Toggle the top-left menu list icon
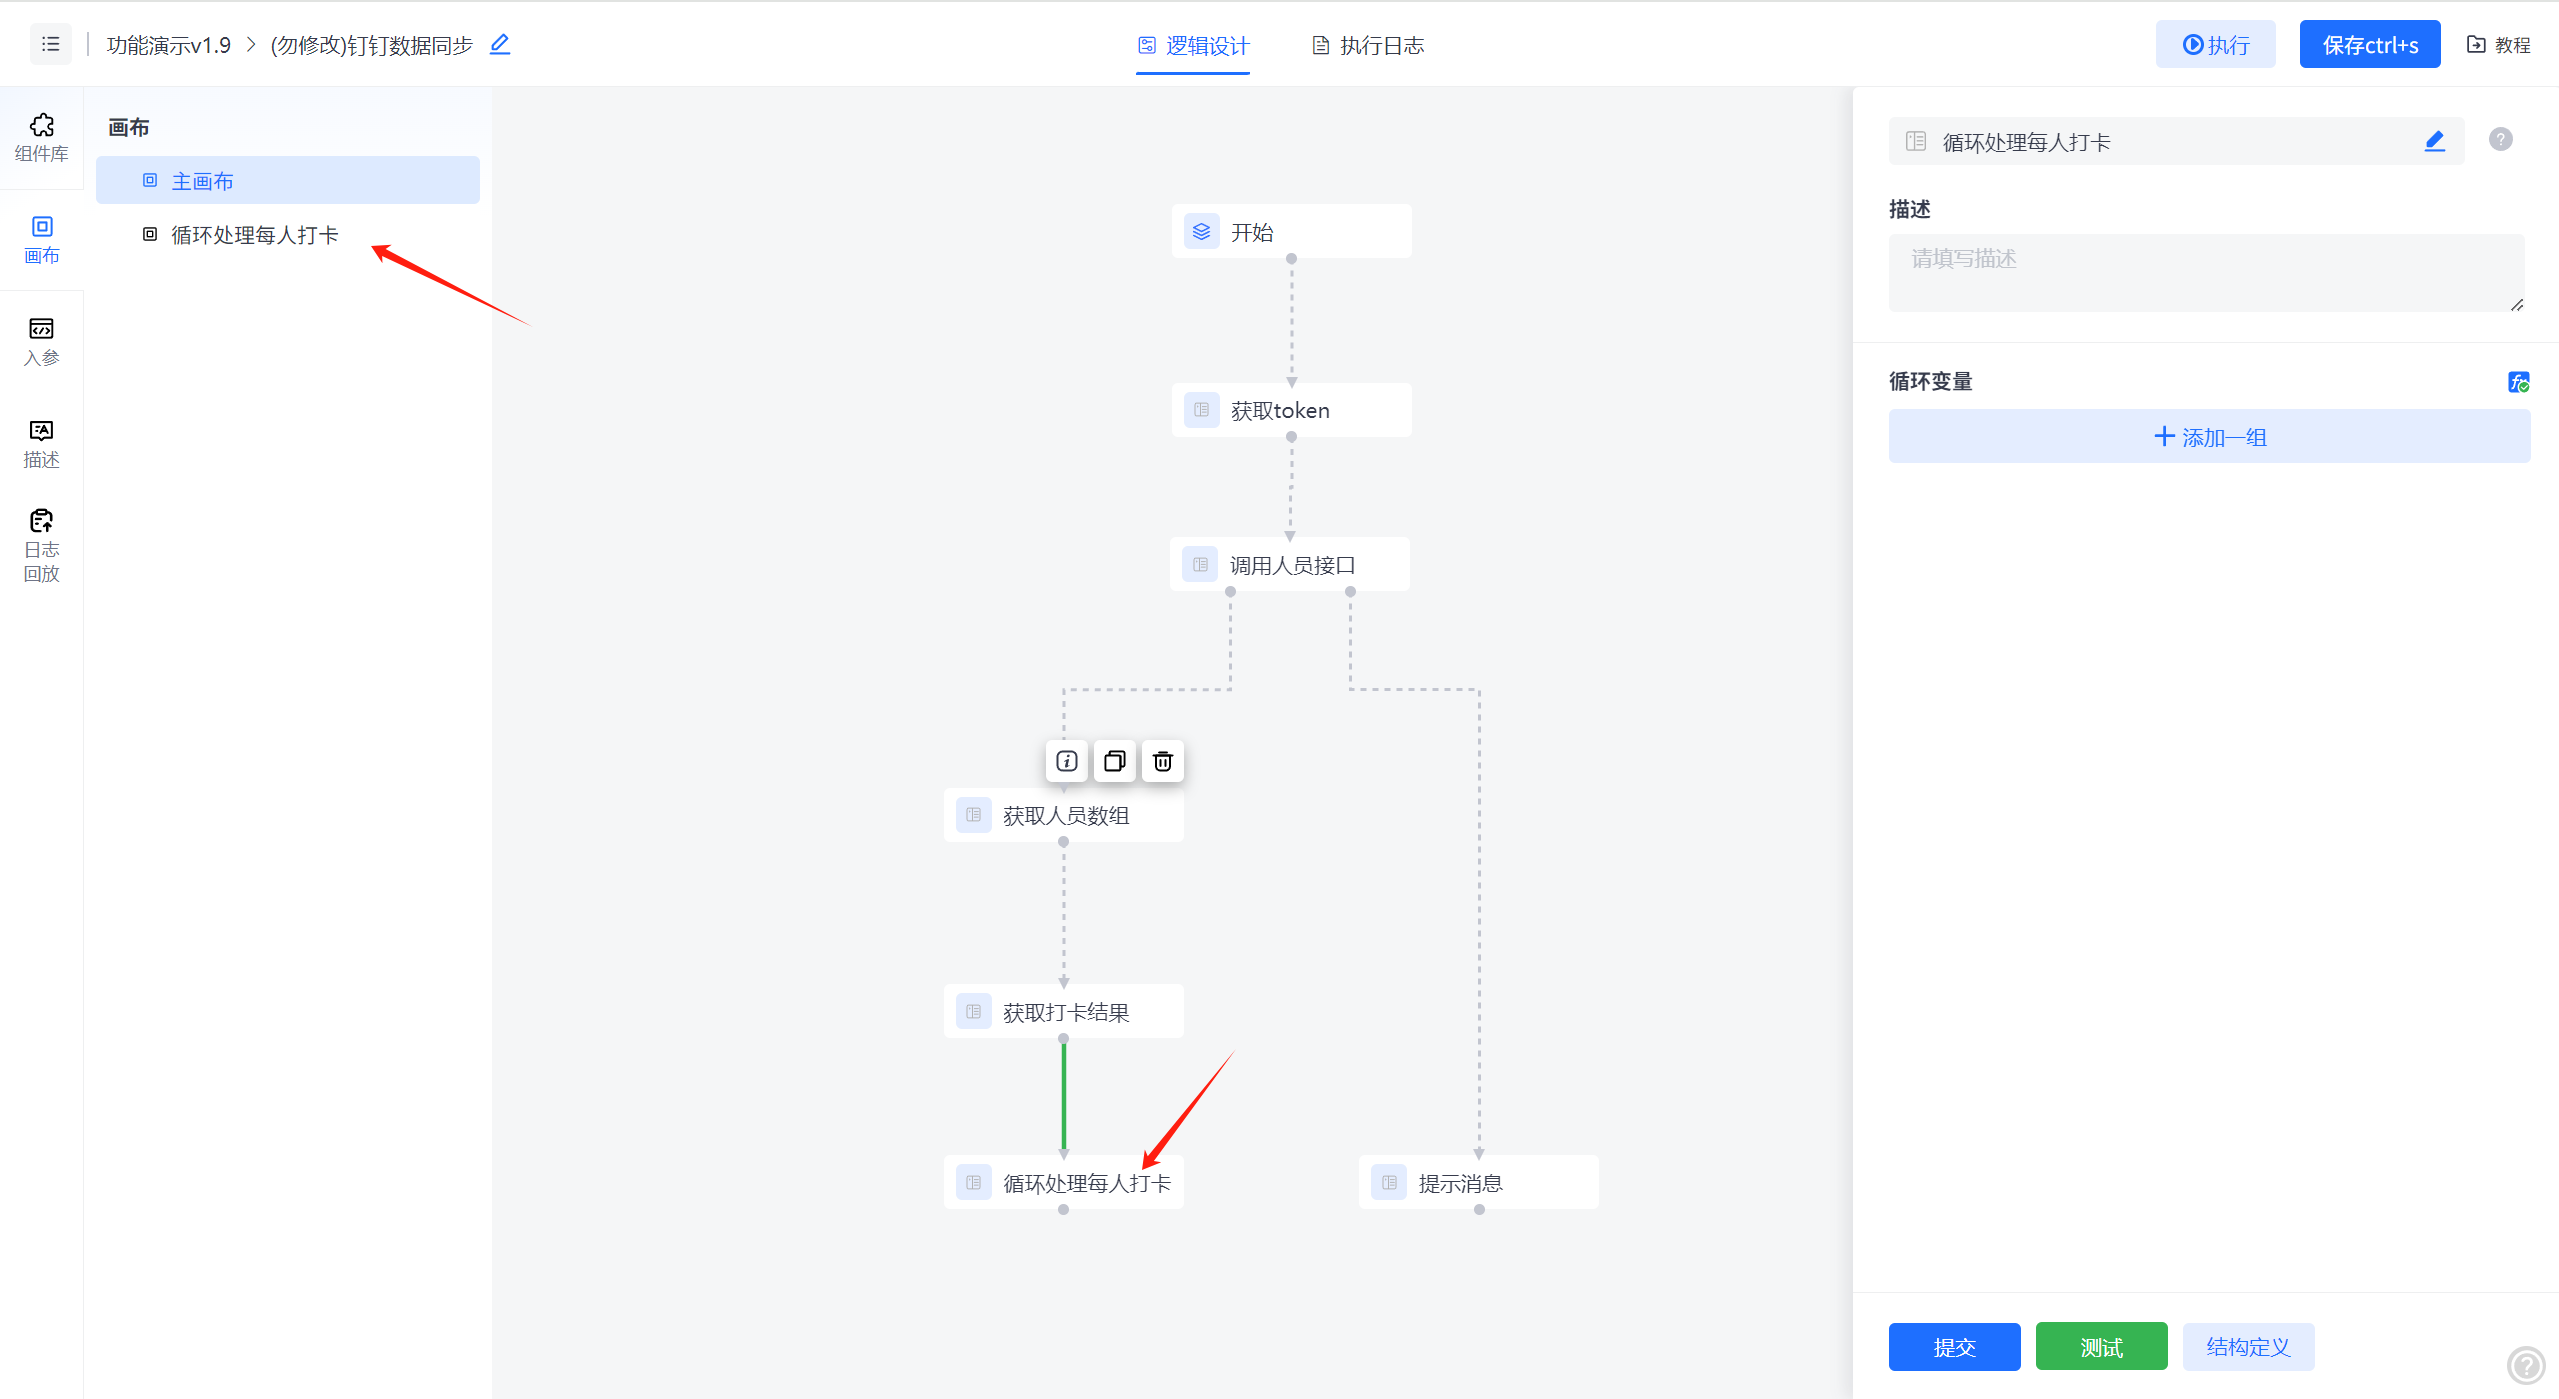Image resolution: width=2559 pixels, height=1399 pixels. coord(50,45)
